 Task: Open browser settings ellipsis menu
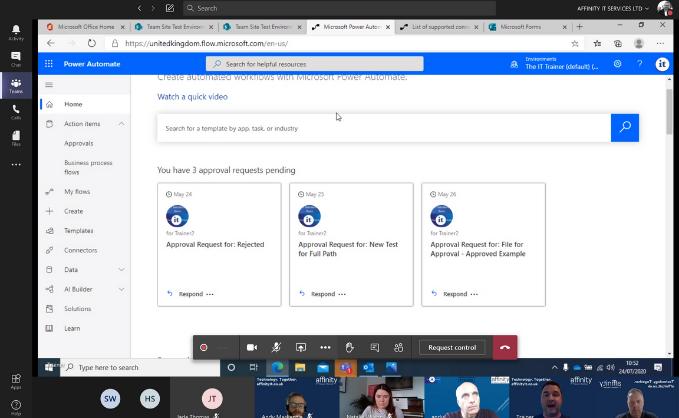(x=660, y=43)
